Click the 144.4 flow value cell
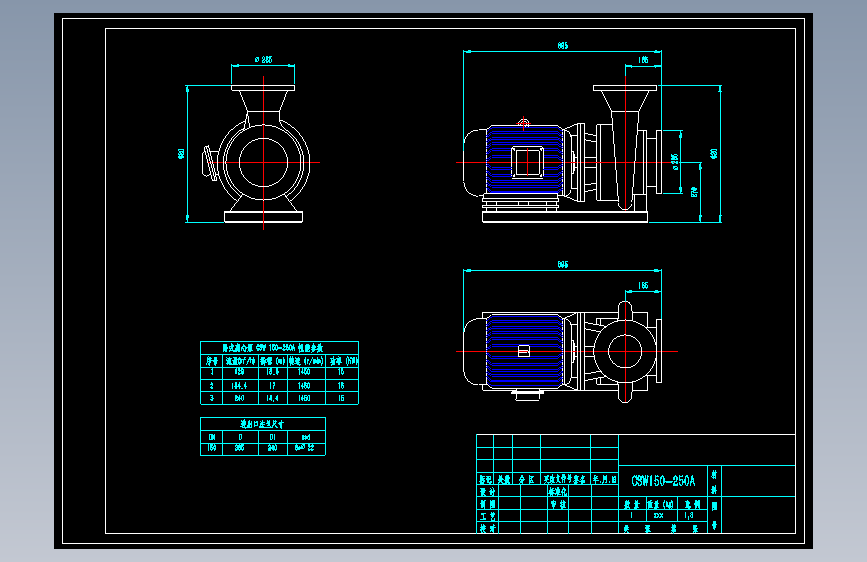The image size is (867, 562). (x=239, y=386)
